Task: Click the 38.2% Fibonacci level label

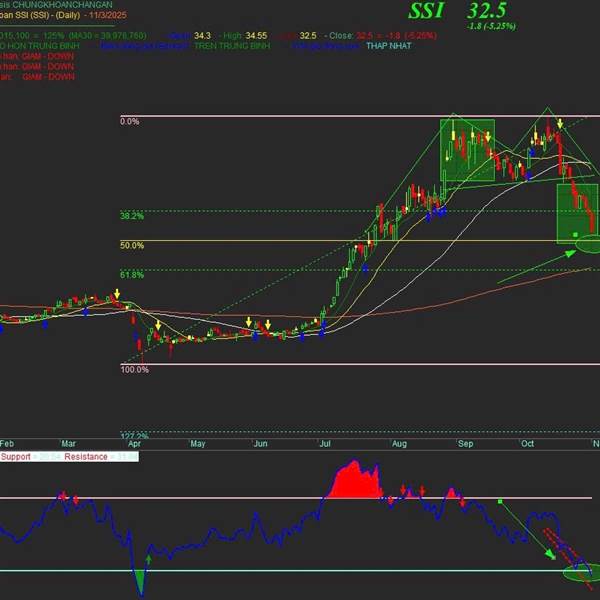Action: tap(132, 216)
